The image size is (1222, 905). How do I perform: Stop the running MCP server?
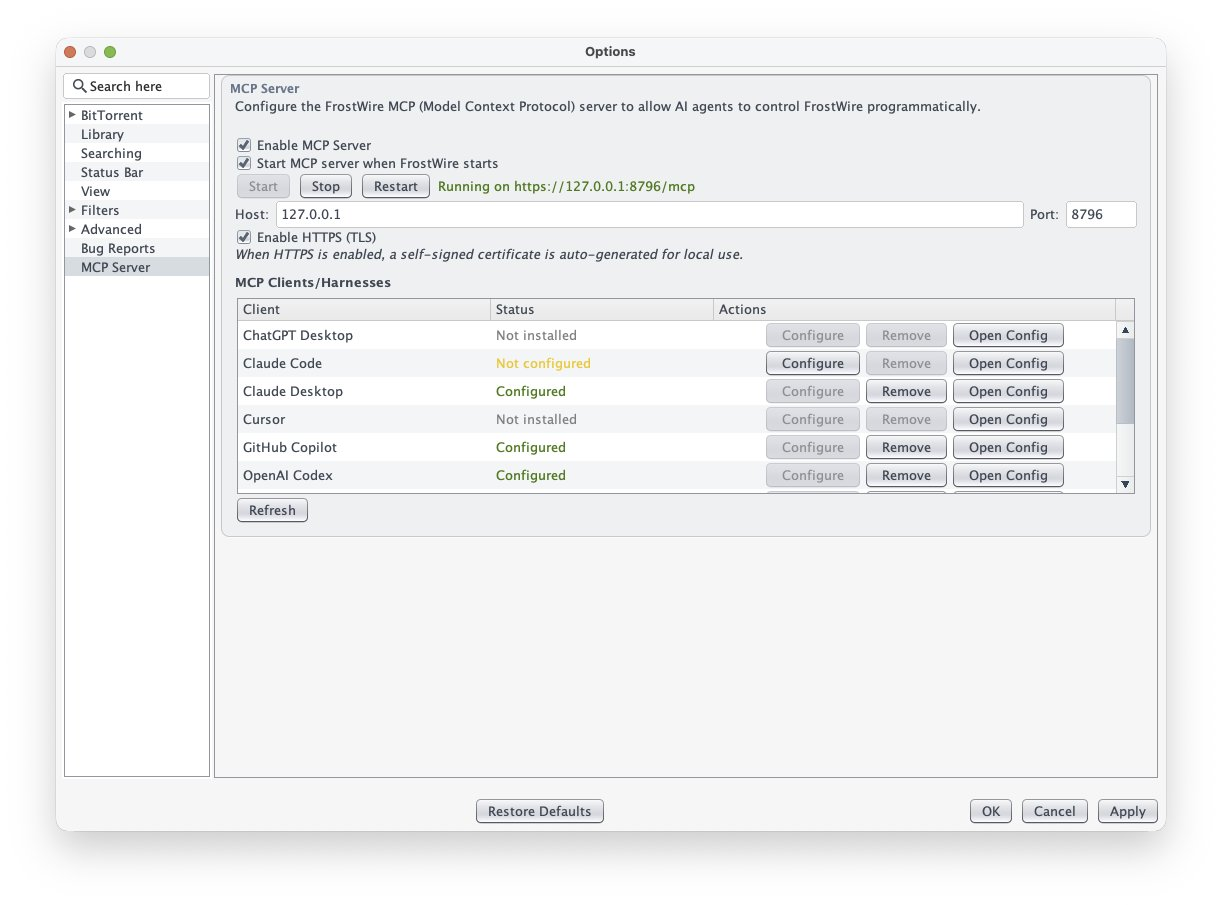click(325, 186)
